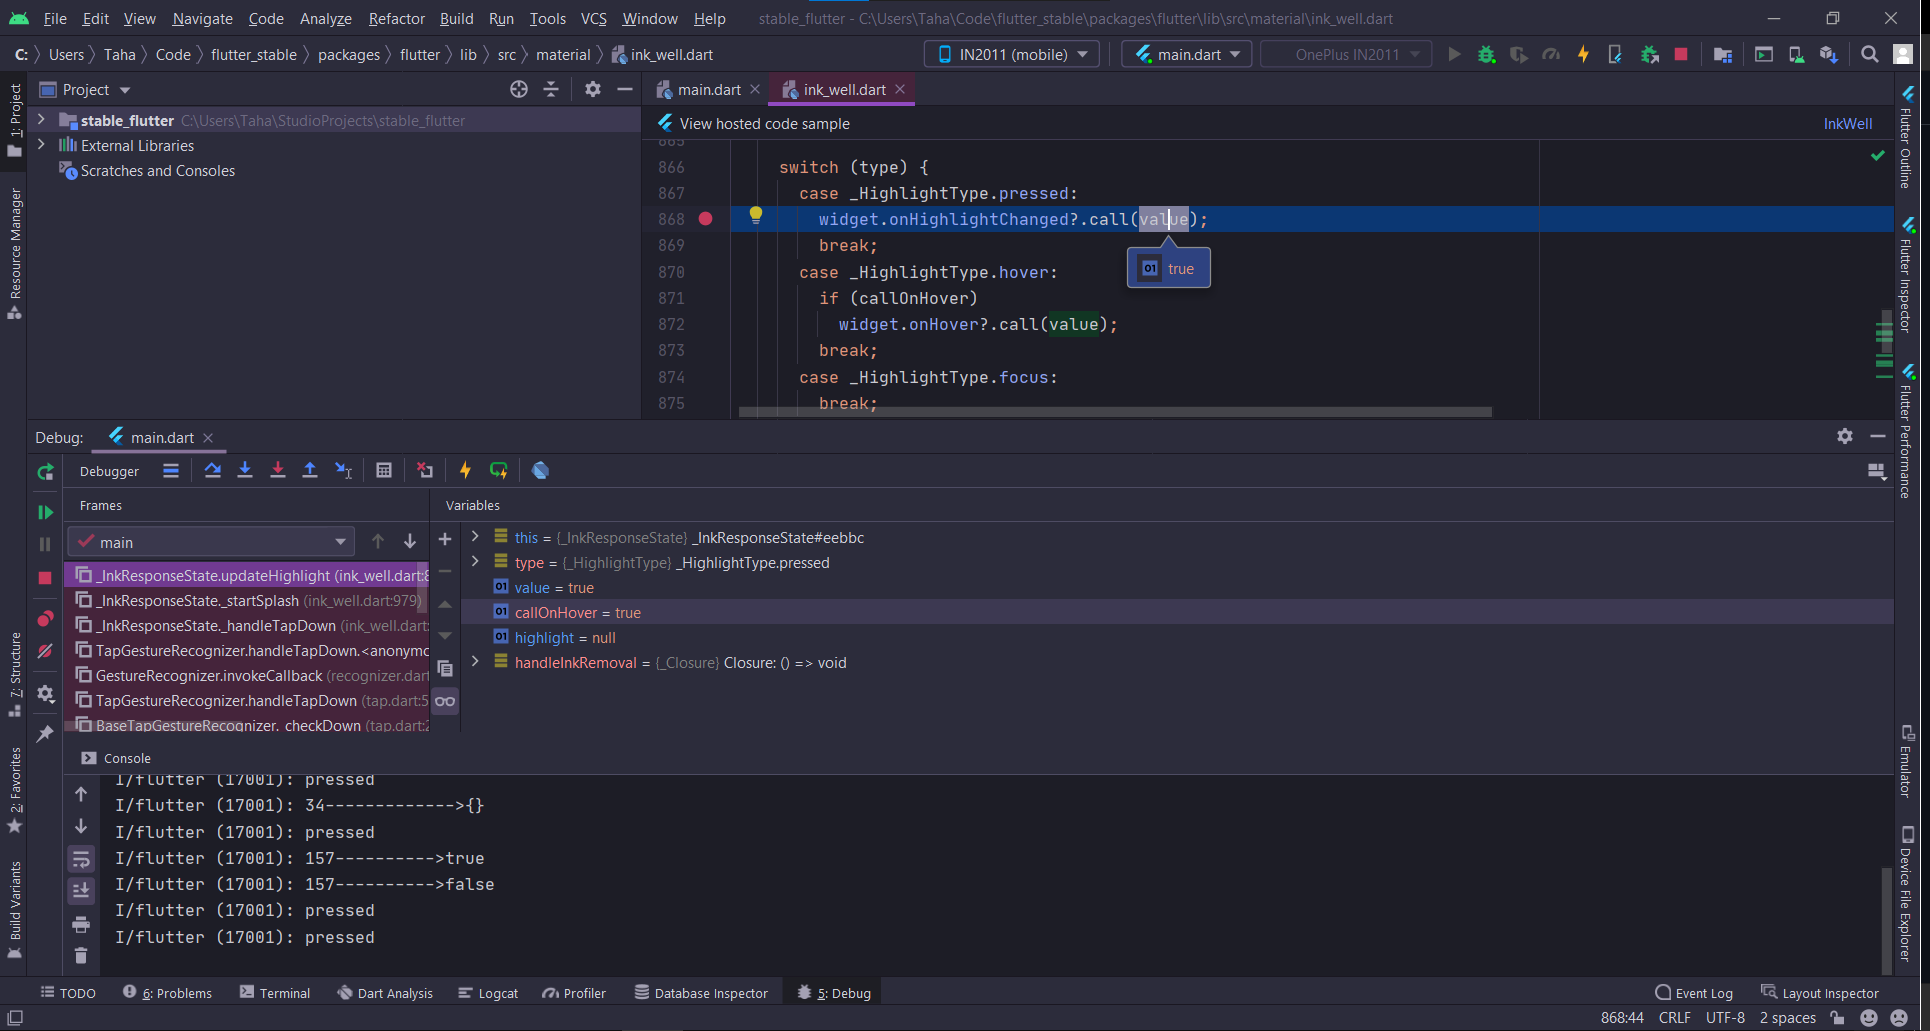Image resolution: width=1930 pixels, height=1031 pixels.
Task: Open the IN2011 device selector dropdown
Action: tap(1011, 53)
